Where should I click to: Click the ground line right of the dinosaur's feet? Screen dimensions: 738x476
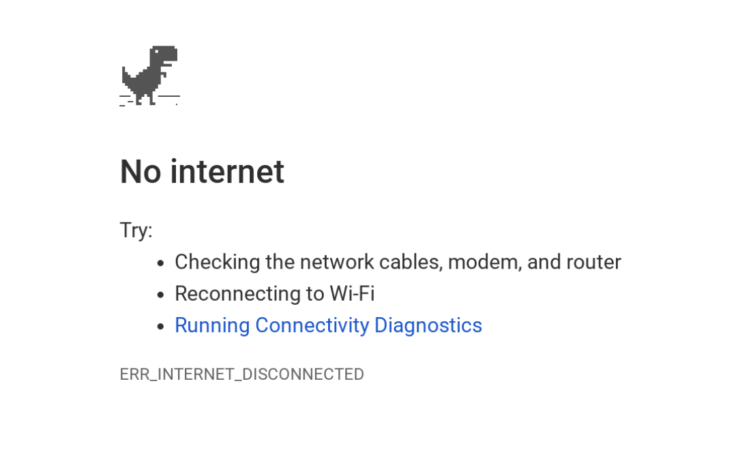pos(168,96)
